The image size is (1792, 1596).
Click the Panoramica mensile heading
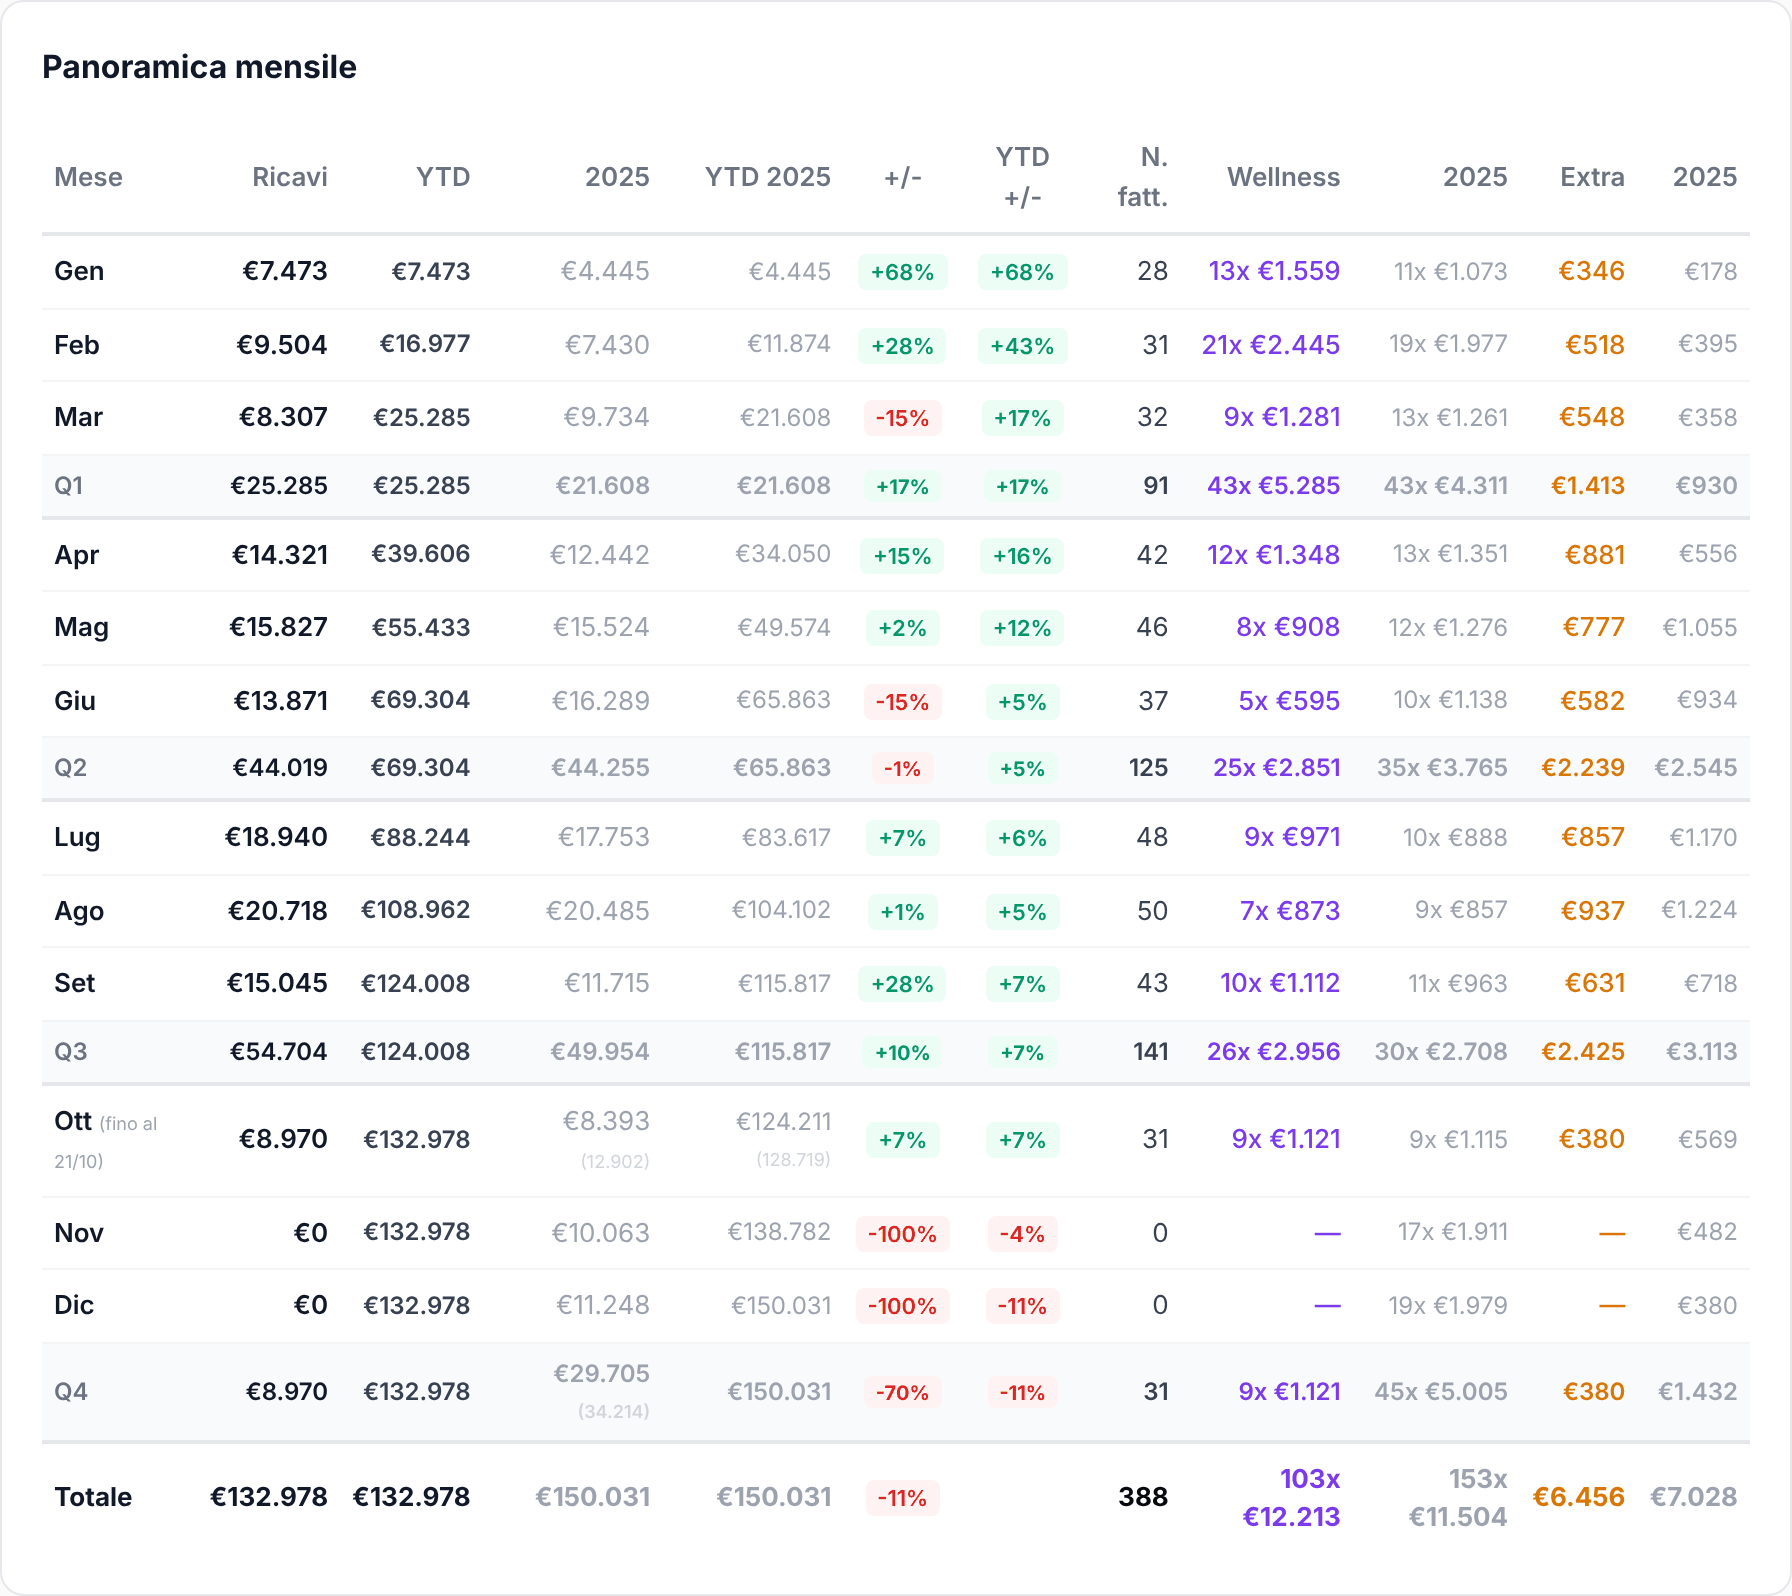pyautogui.click(x=199, y=67)
